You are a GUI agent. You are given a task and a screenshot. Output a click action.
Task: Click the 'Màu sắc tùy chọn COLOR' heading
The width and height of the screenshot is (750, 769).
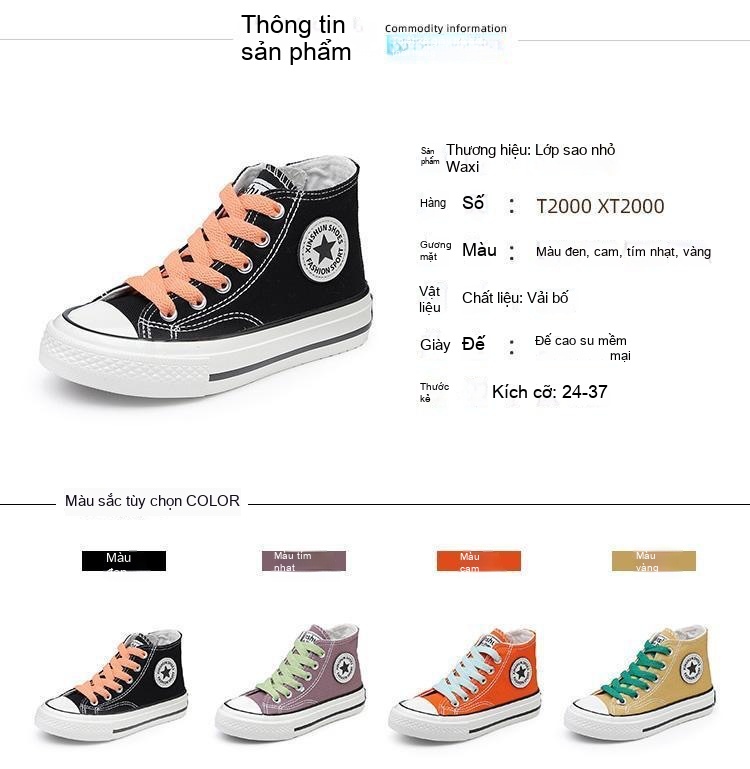point(152,501)
